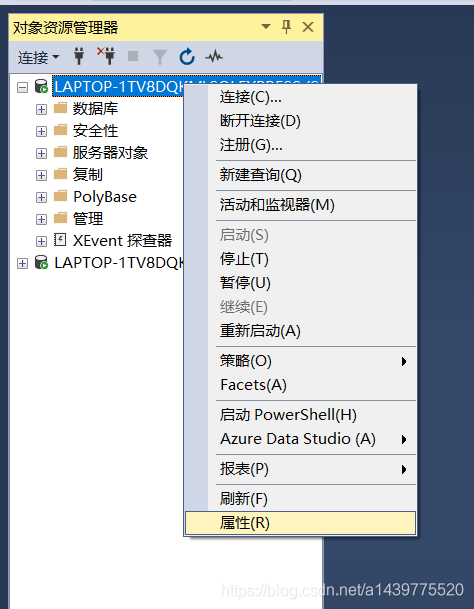
Task: Expand the second LAPTOP server node
Action: click(23, 263)
